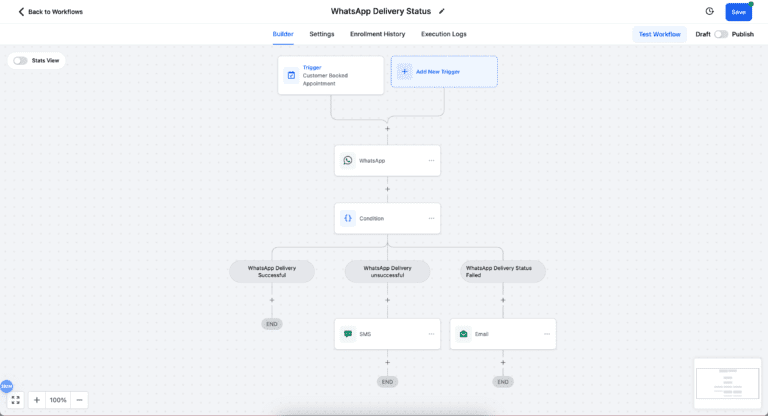Toggle the Draft/Publish switch

(721, 34)
